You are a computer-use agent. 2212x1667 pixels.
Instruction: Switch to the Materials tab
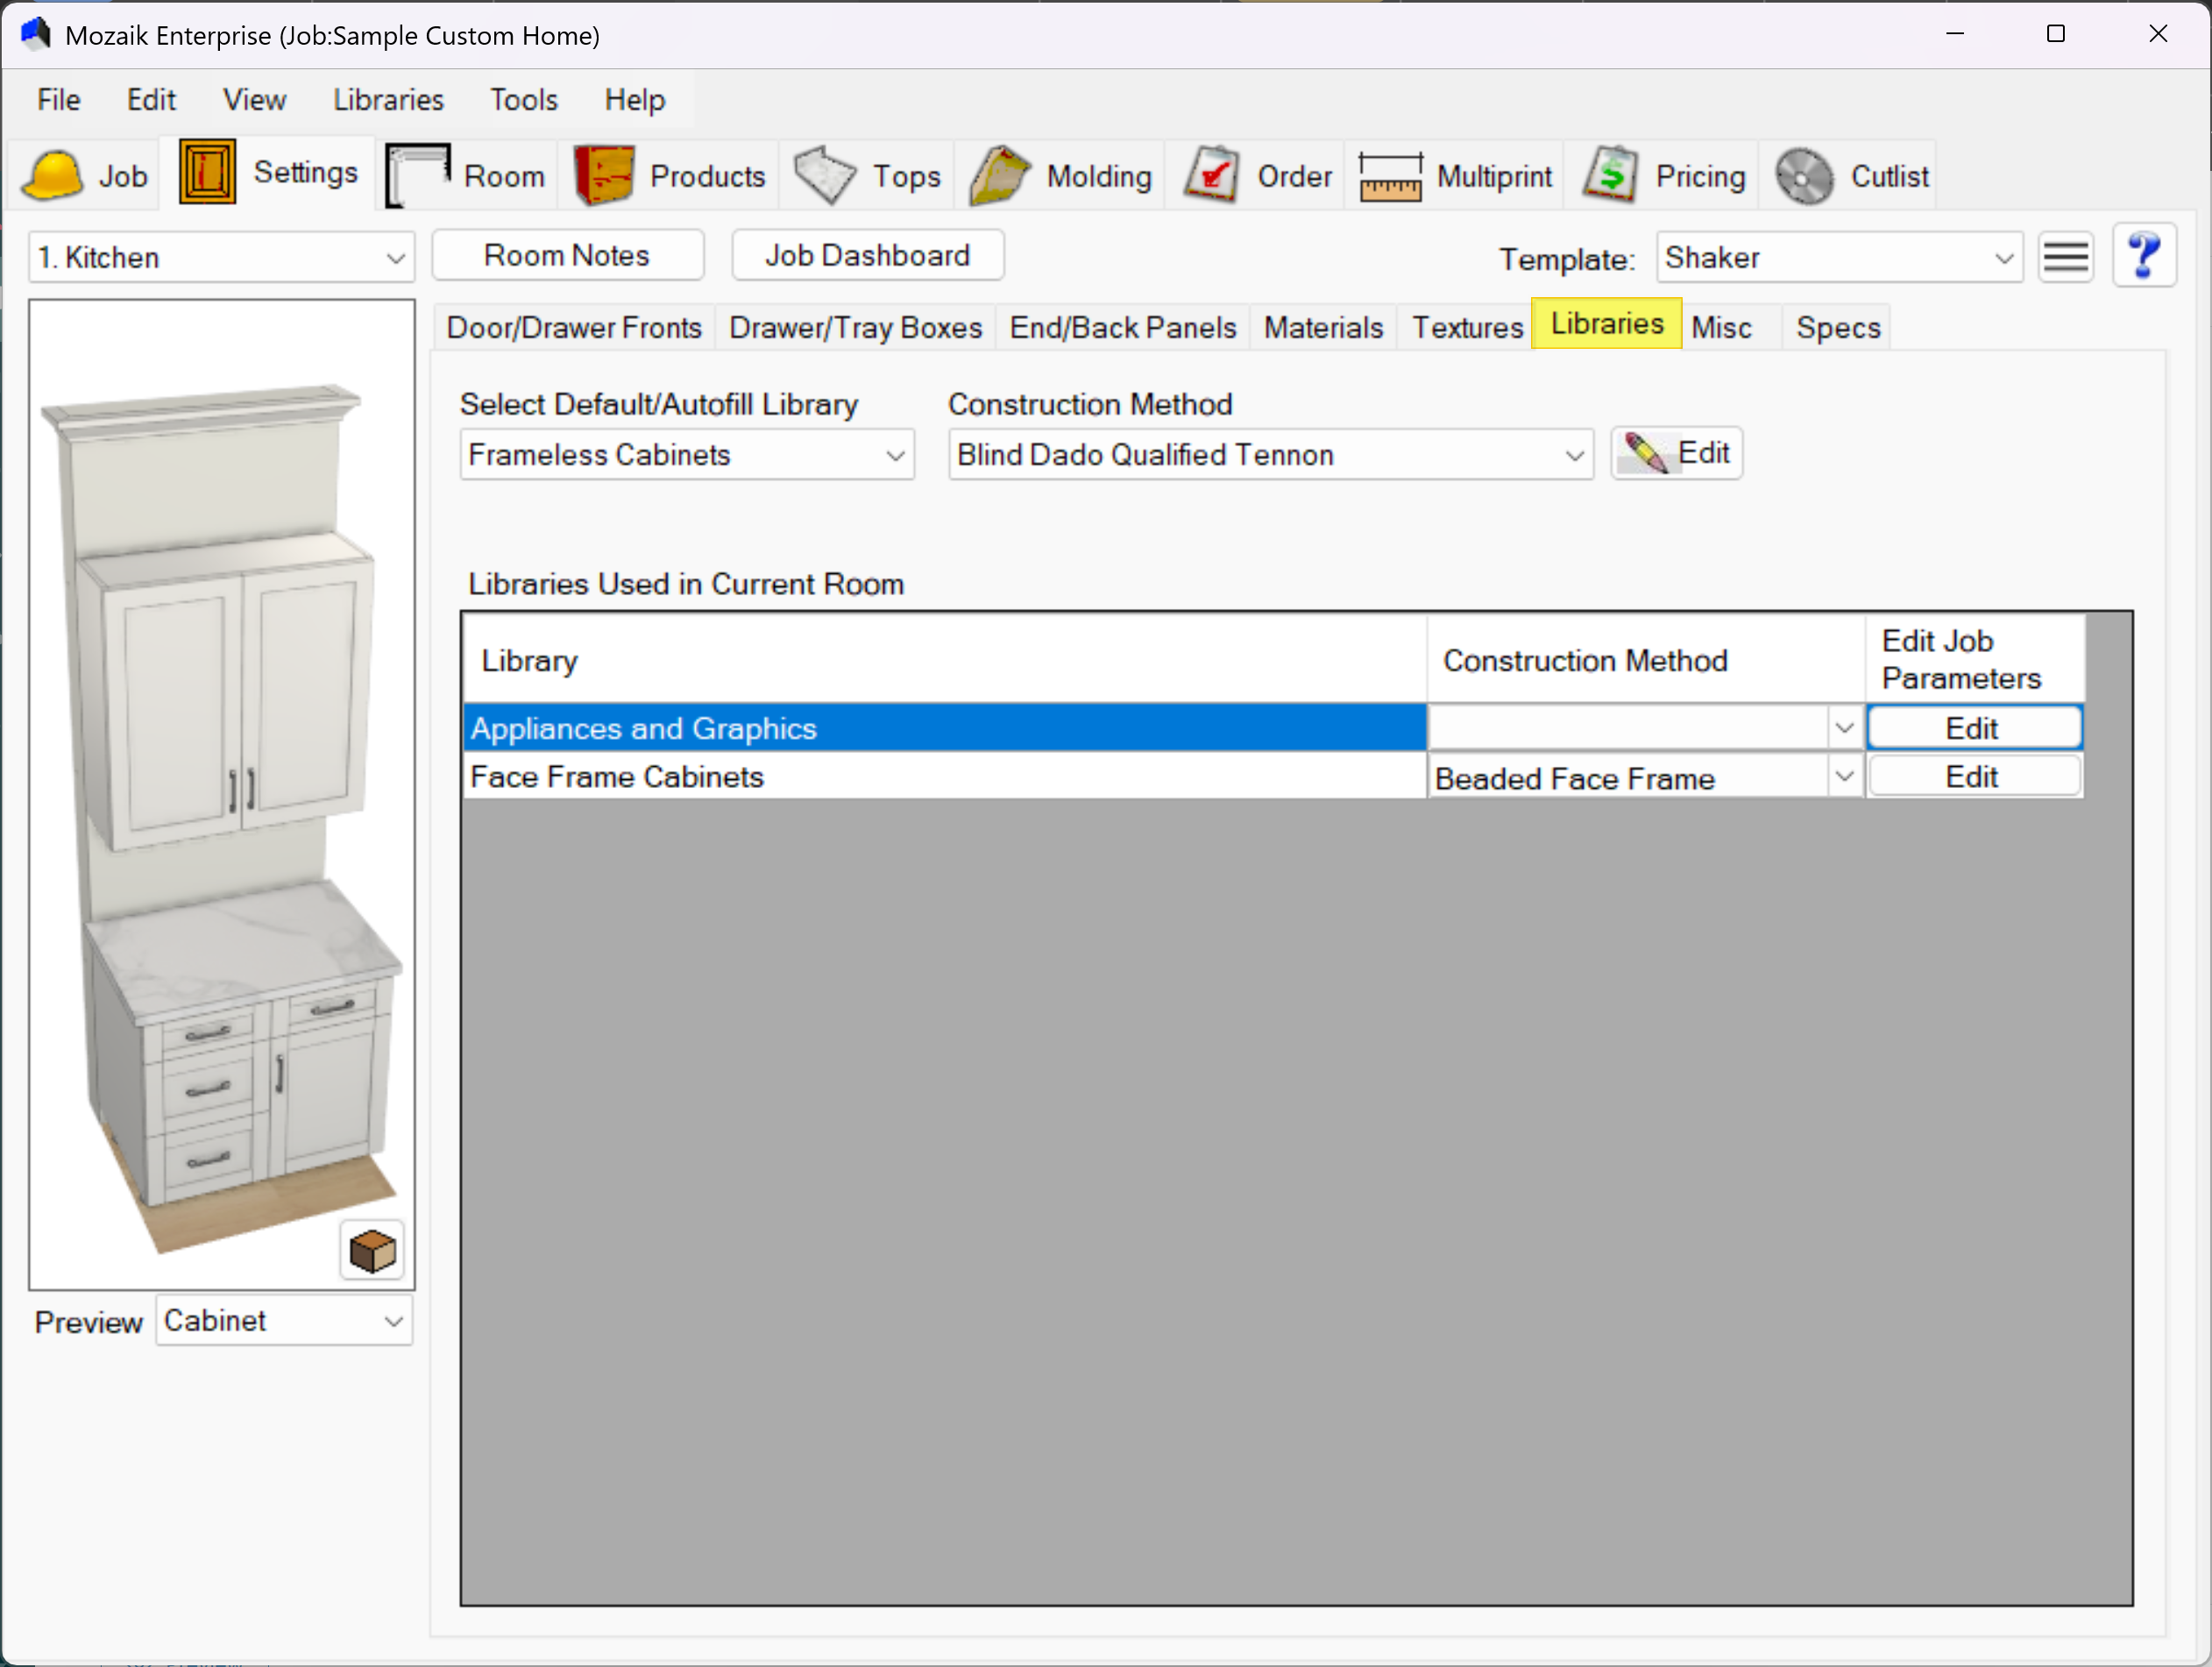(1322, 328)
